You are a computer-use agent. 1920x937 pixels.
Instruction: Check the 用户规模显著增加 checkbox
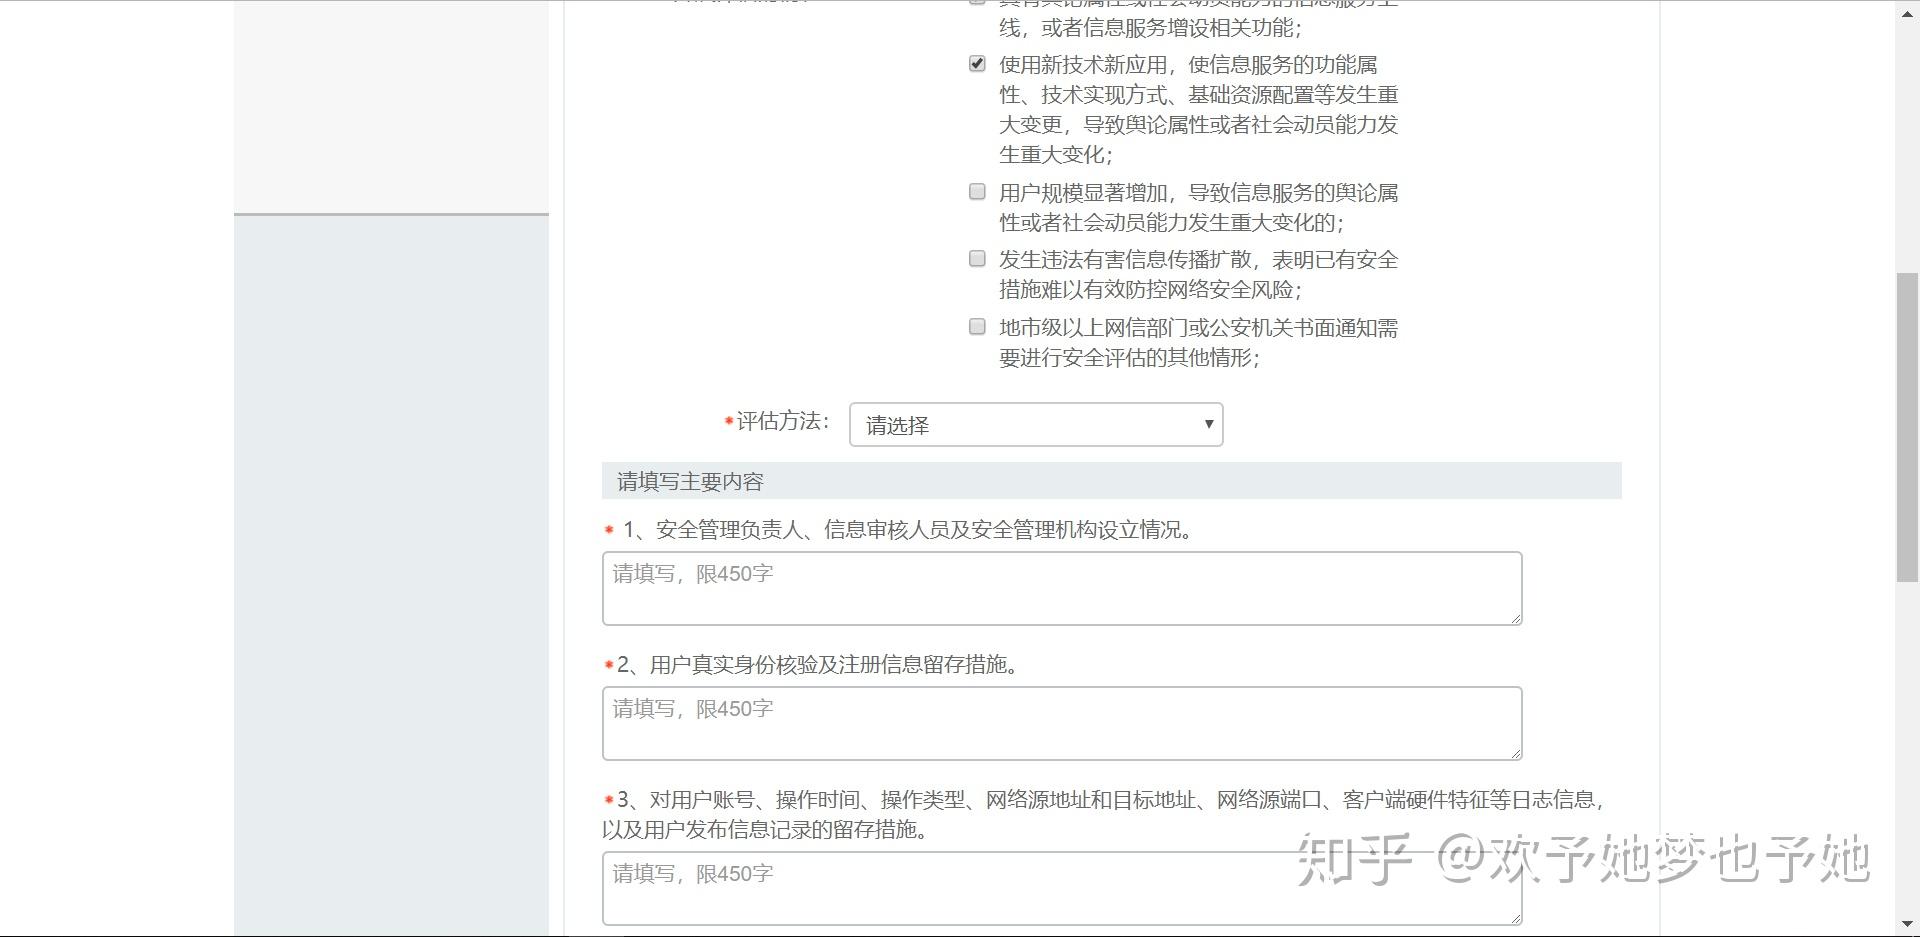coord(977,191)
